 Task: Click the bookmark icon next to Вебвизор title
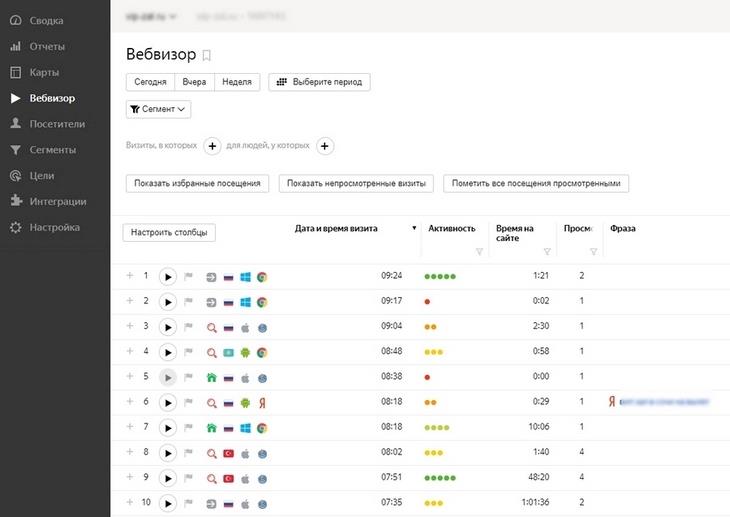(x=207, y=56)
